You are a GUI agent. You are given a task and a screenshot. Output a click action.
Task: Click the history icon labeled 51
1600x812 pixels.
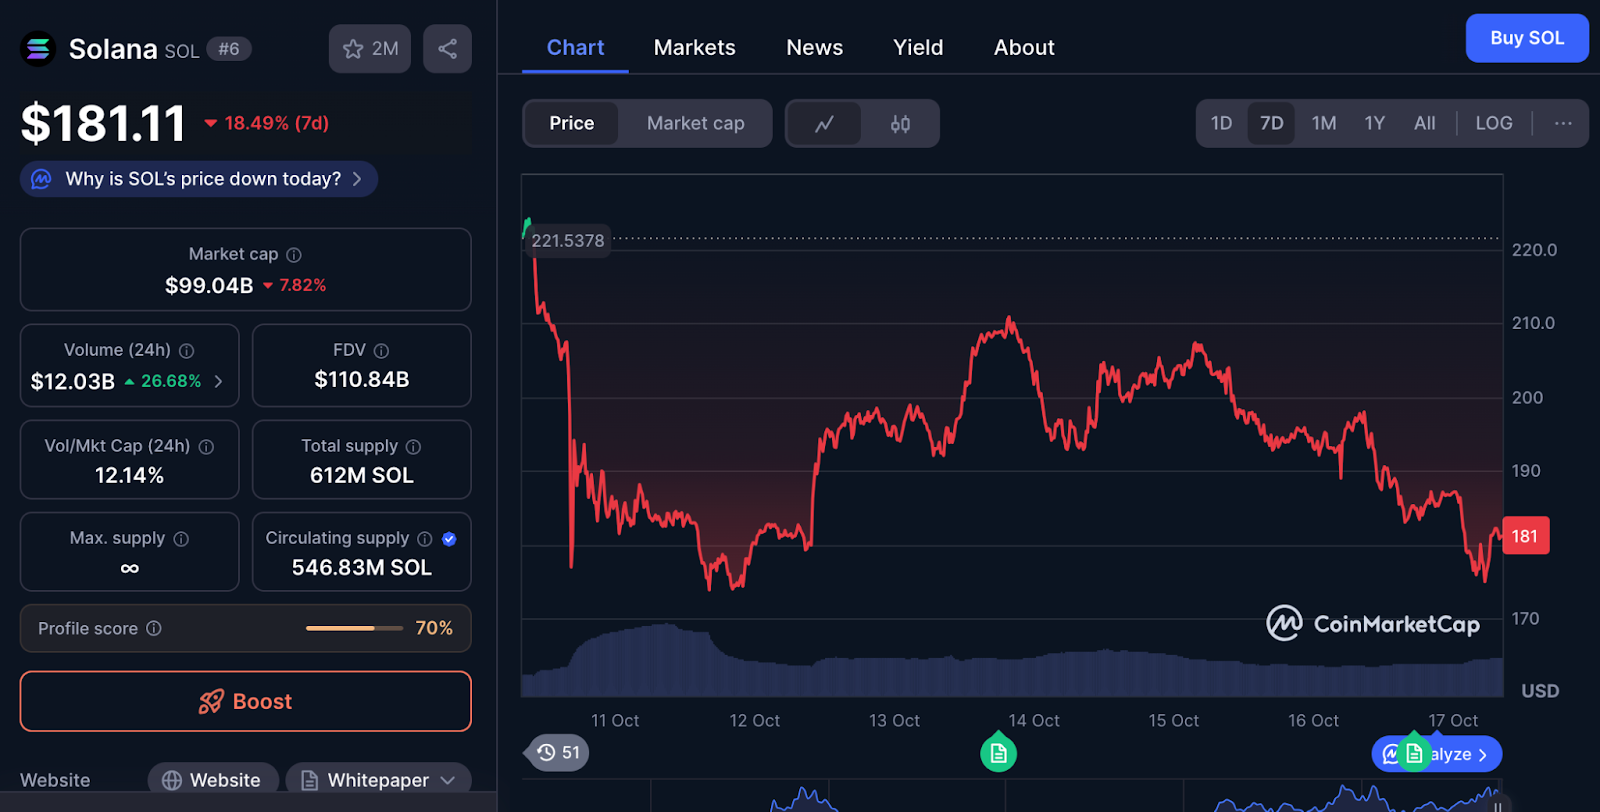click(x=558, y=753)
